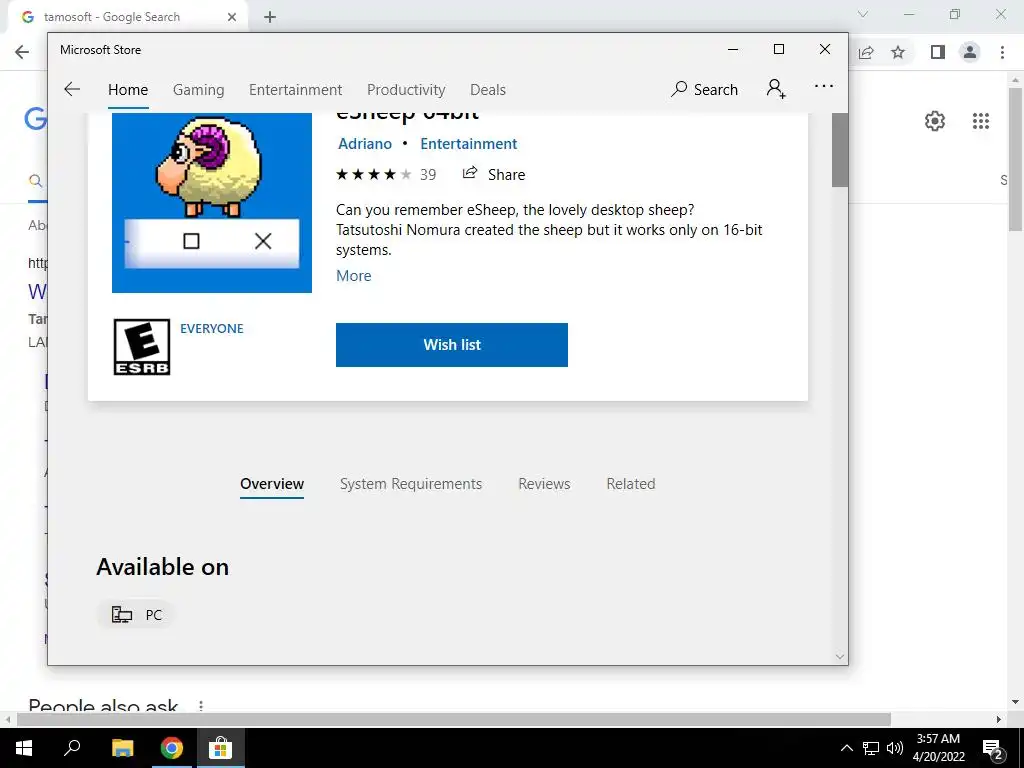
Task: Expand description with More link
Action: (354, 276)
